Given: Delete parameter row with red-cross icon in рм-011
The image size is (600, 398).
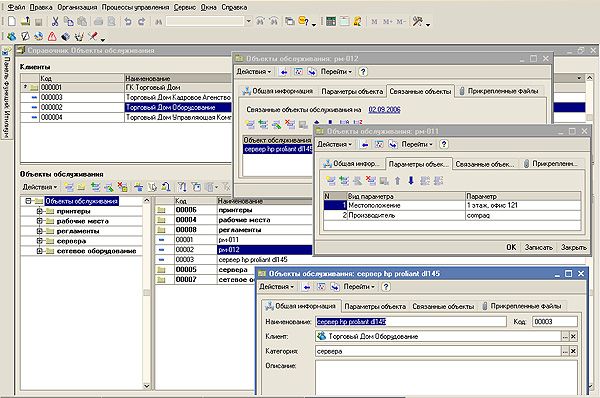Looking at the screenshot, I should click(x=370, y=181).
